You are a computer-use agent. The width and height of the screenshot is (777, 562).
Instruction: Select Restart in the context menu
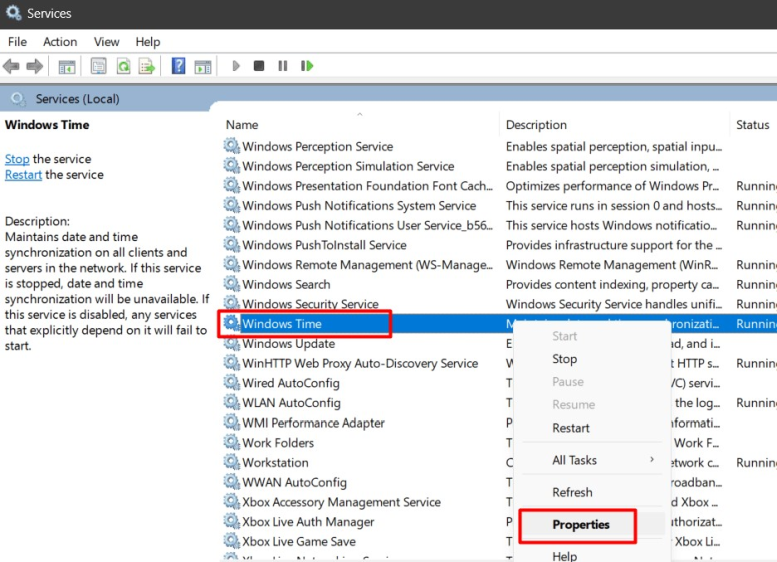click(x=571, y=428)
